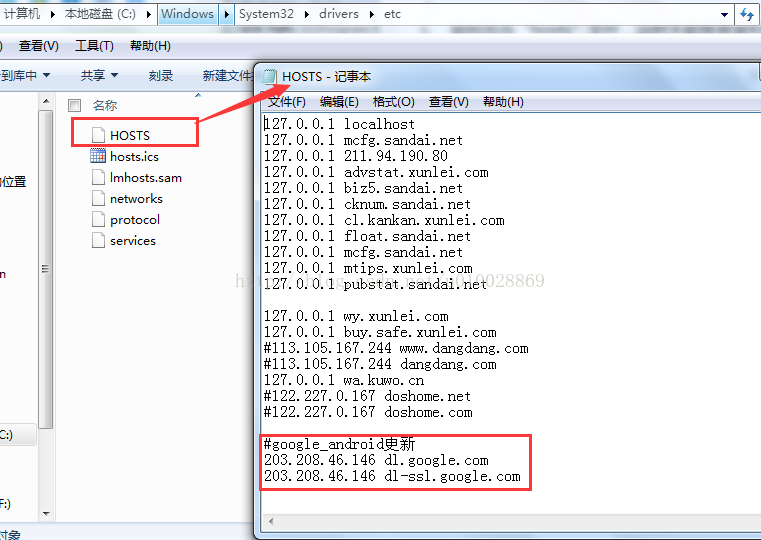This screenshot has width=761, height=540.
Task: Click the Windows breadcrumb segment
Action: (187, 14)
